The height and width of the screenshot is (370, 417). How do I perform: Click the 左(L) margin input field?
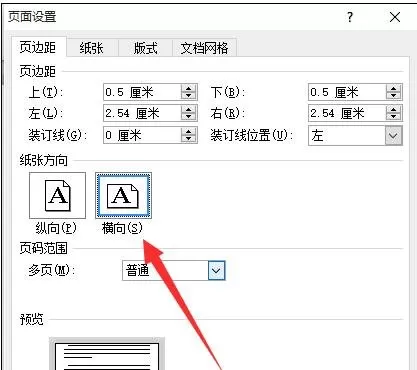click(x=142, y=113)
